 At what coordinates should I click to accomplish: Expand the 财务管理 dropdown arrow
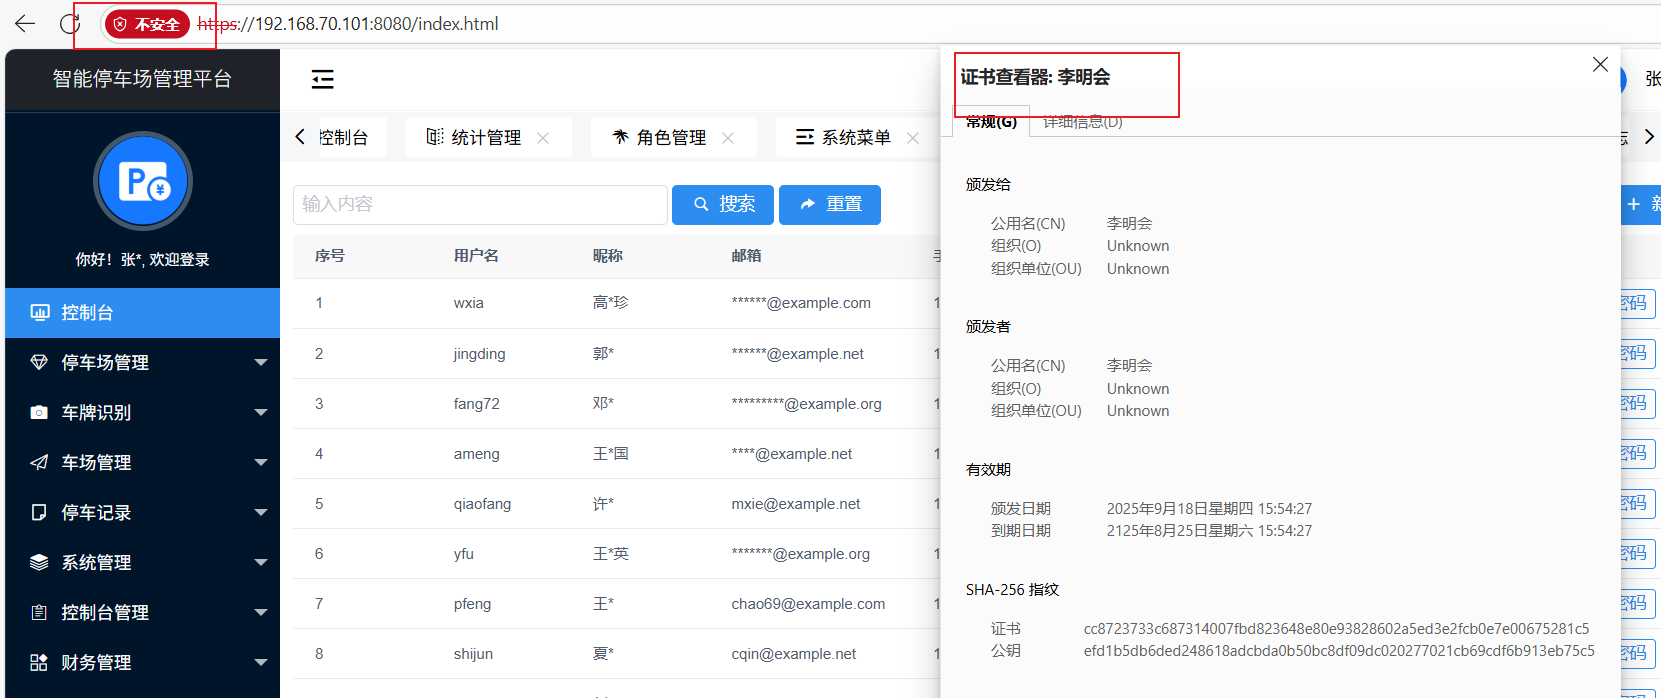(261, 662)
